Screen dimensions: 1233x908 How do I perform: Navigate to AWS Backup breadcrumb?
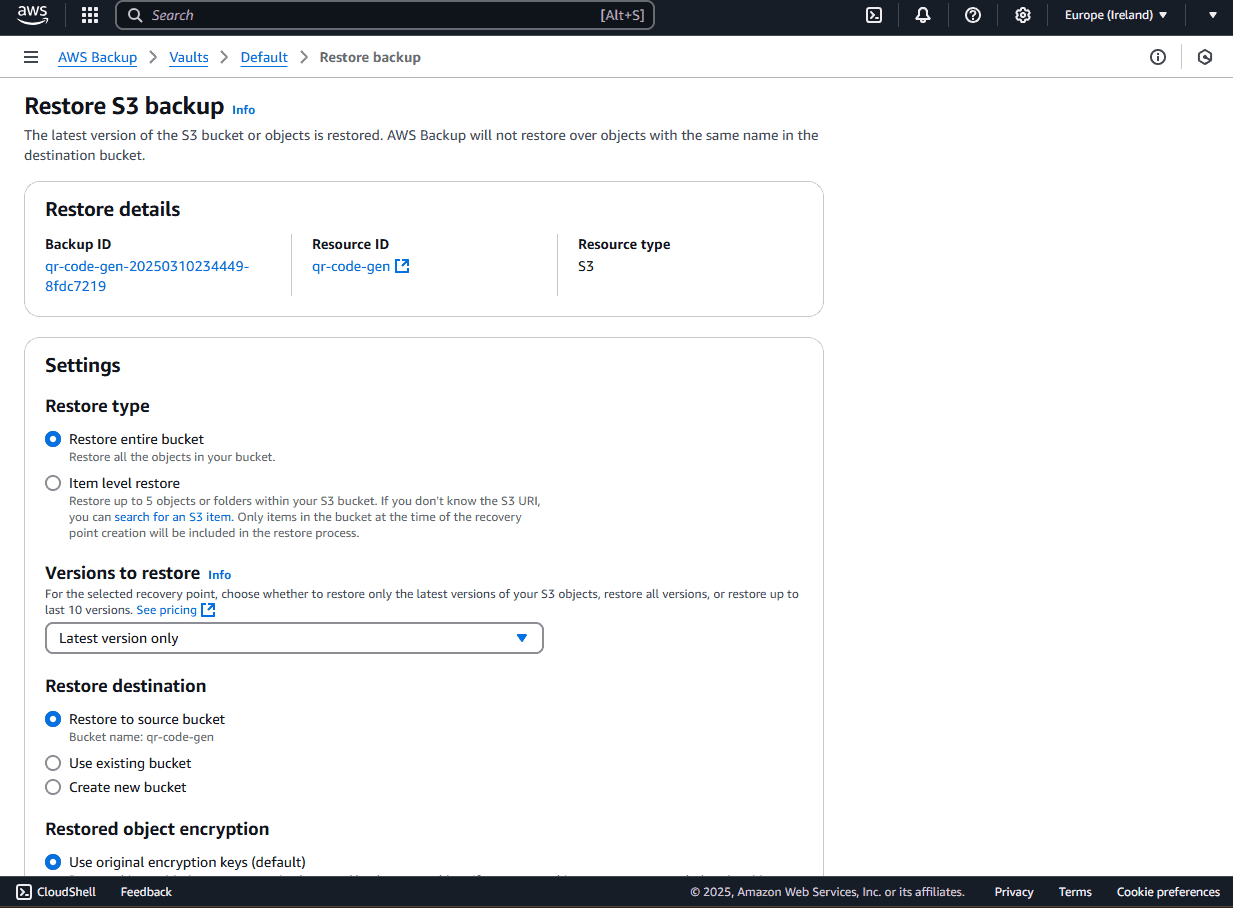click(x=97, y=57)
